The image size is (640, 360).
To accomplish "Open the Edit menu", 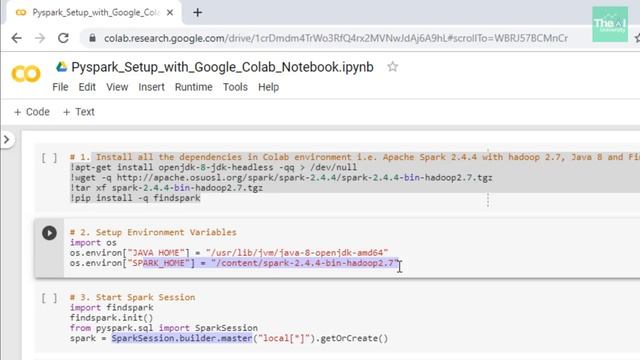I will [87, 87].
